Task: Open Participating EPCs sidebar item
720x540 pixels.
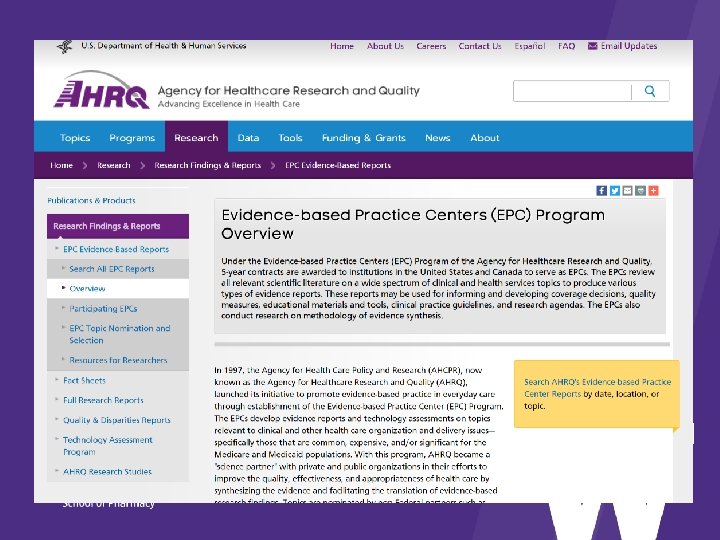Action: pyautogui.click(x=103, y=309)
